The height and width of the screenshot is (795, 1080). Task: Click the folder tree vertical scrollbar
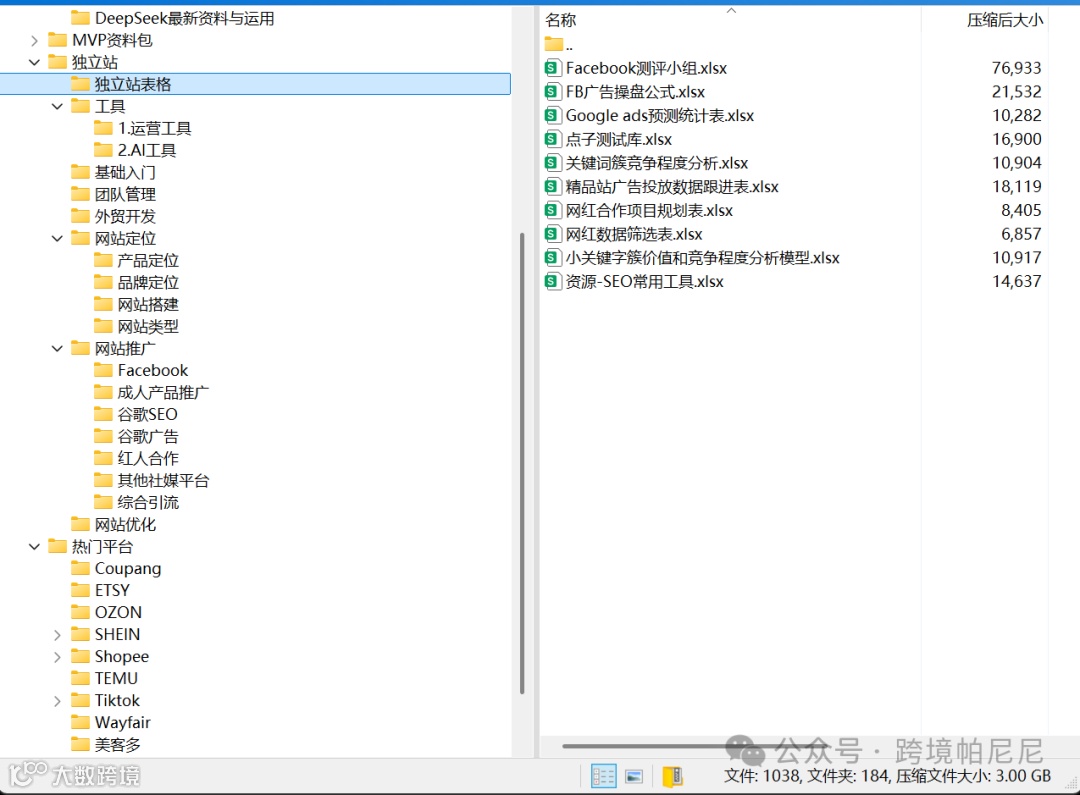click(x=522, y=463)
